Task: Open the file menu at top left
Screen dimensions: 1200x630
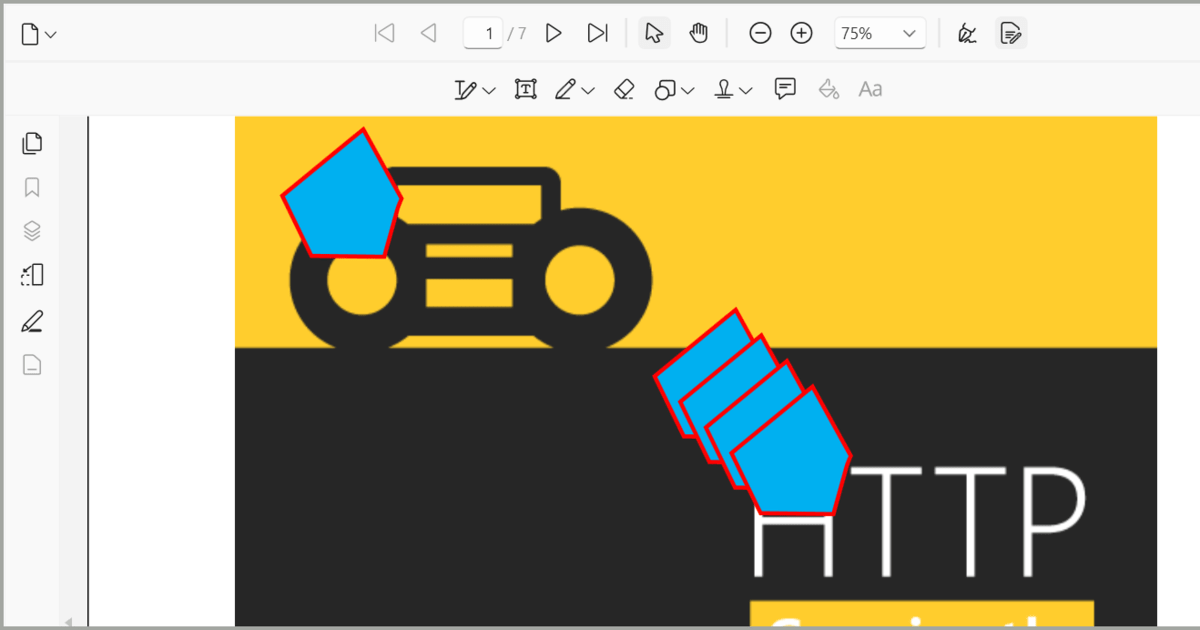Action: point(32,33)
